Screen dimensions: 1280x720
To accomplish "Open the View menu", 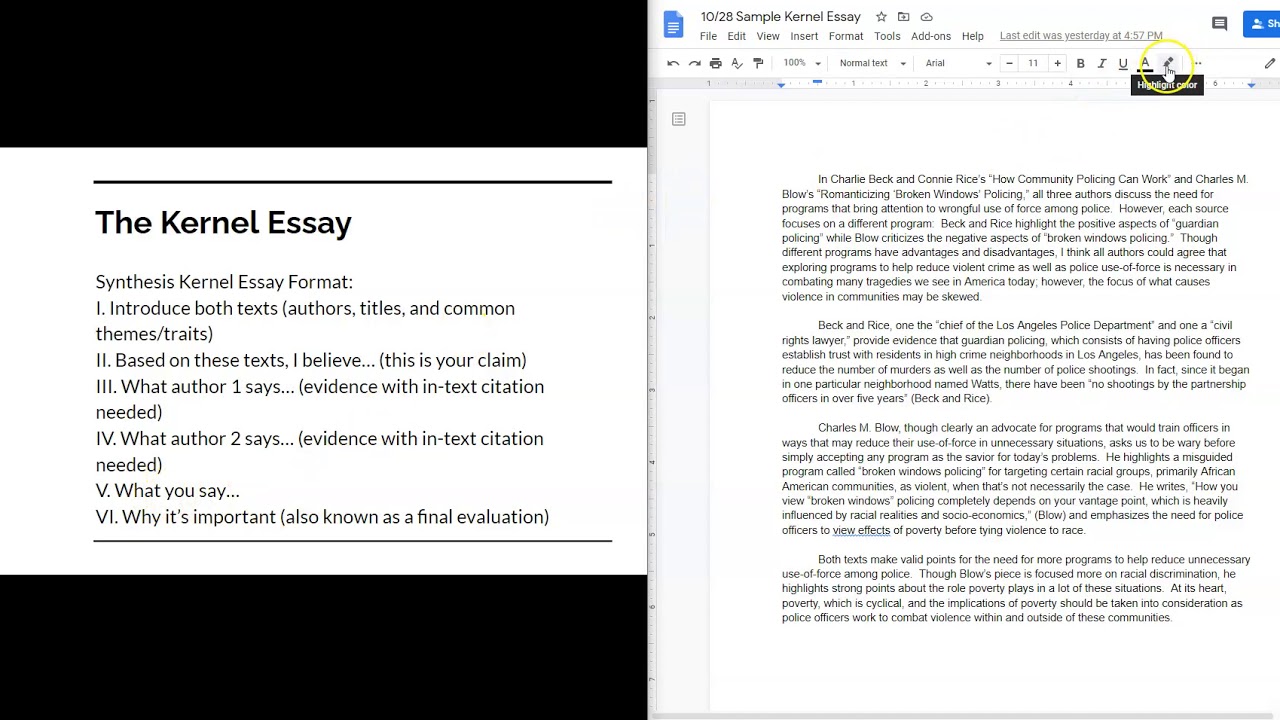I will click(768, 36).
